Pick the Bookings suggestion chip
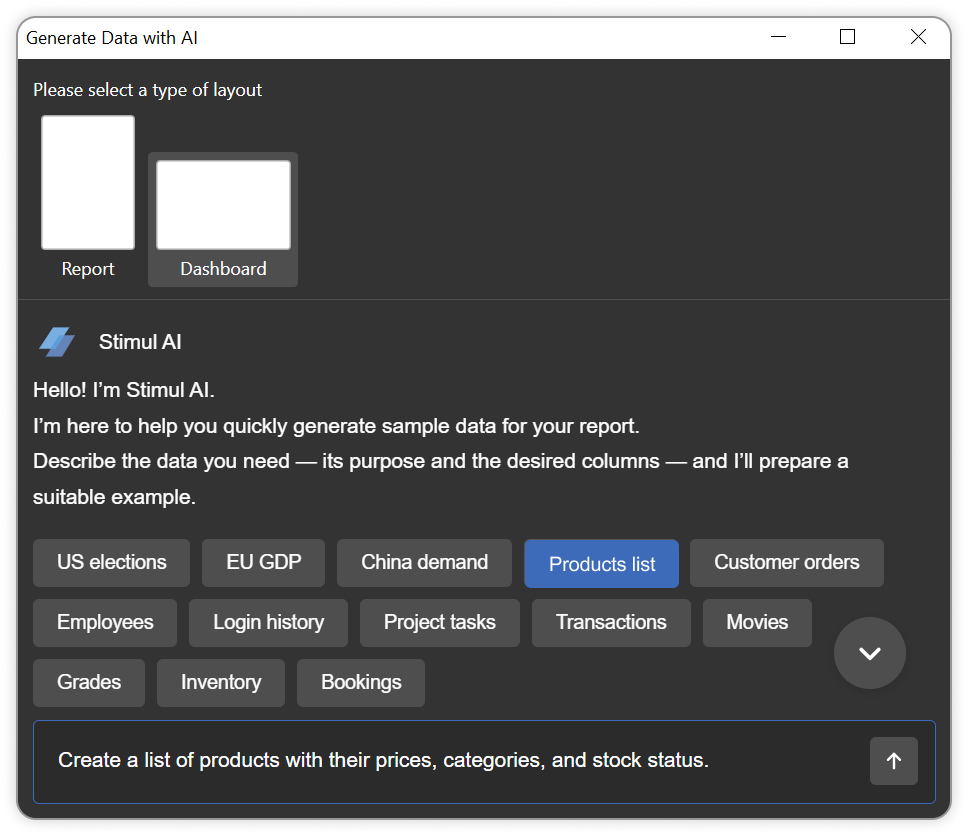Image resolution: width=968 pixels, height=836 pixels. point(360,682)
